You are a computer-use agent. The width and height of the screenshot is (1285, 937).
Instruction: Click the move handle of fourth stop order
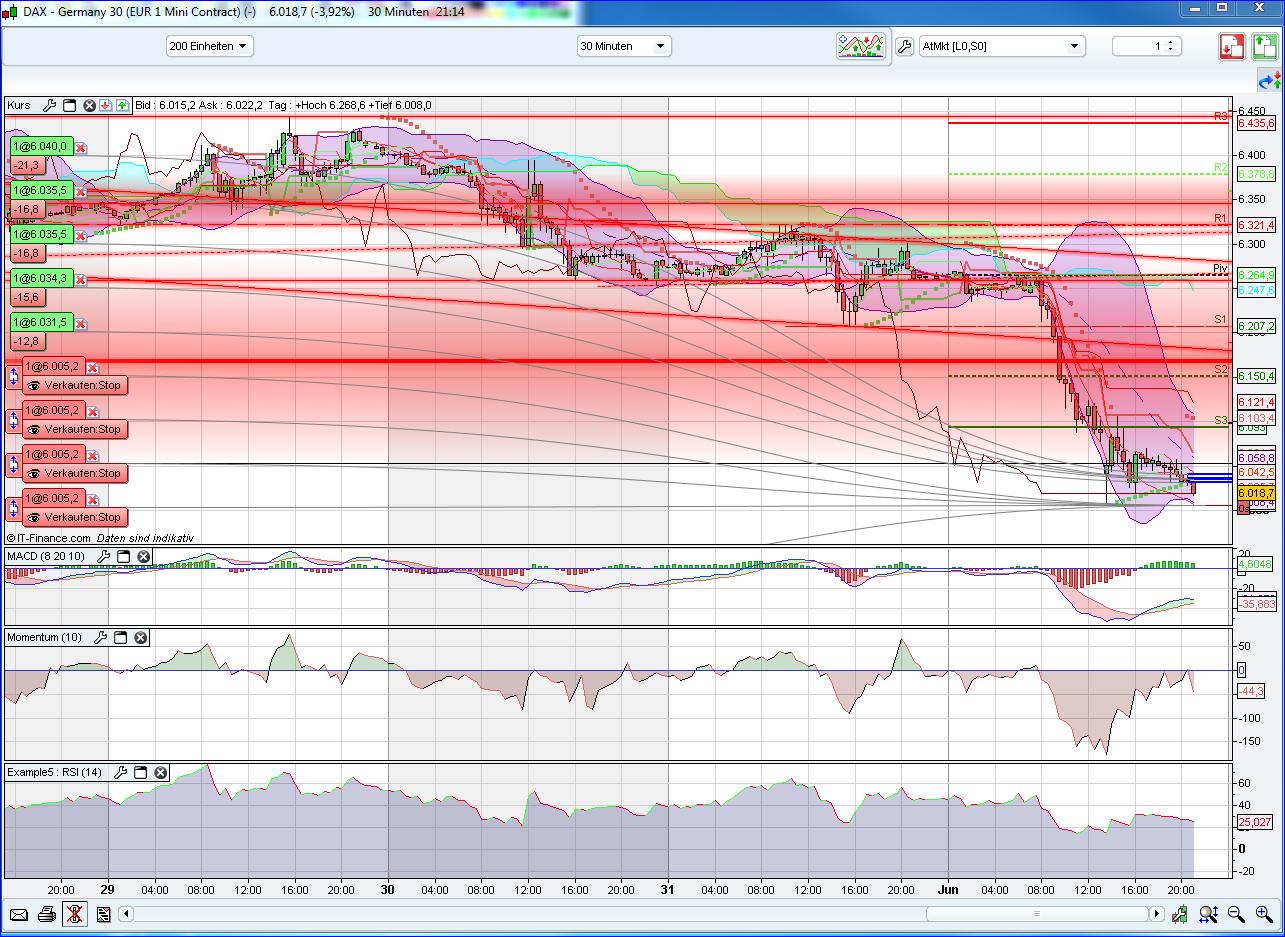tap(13, 508)
